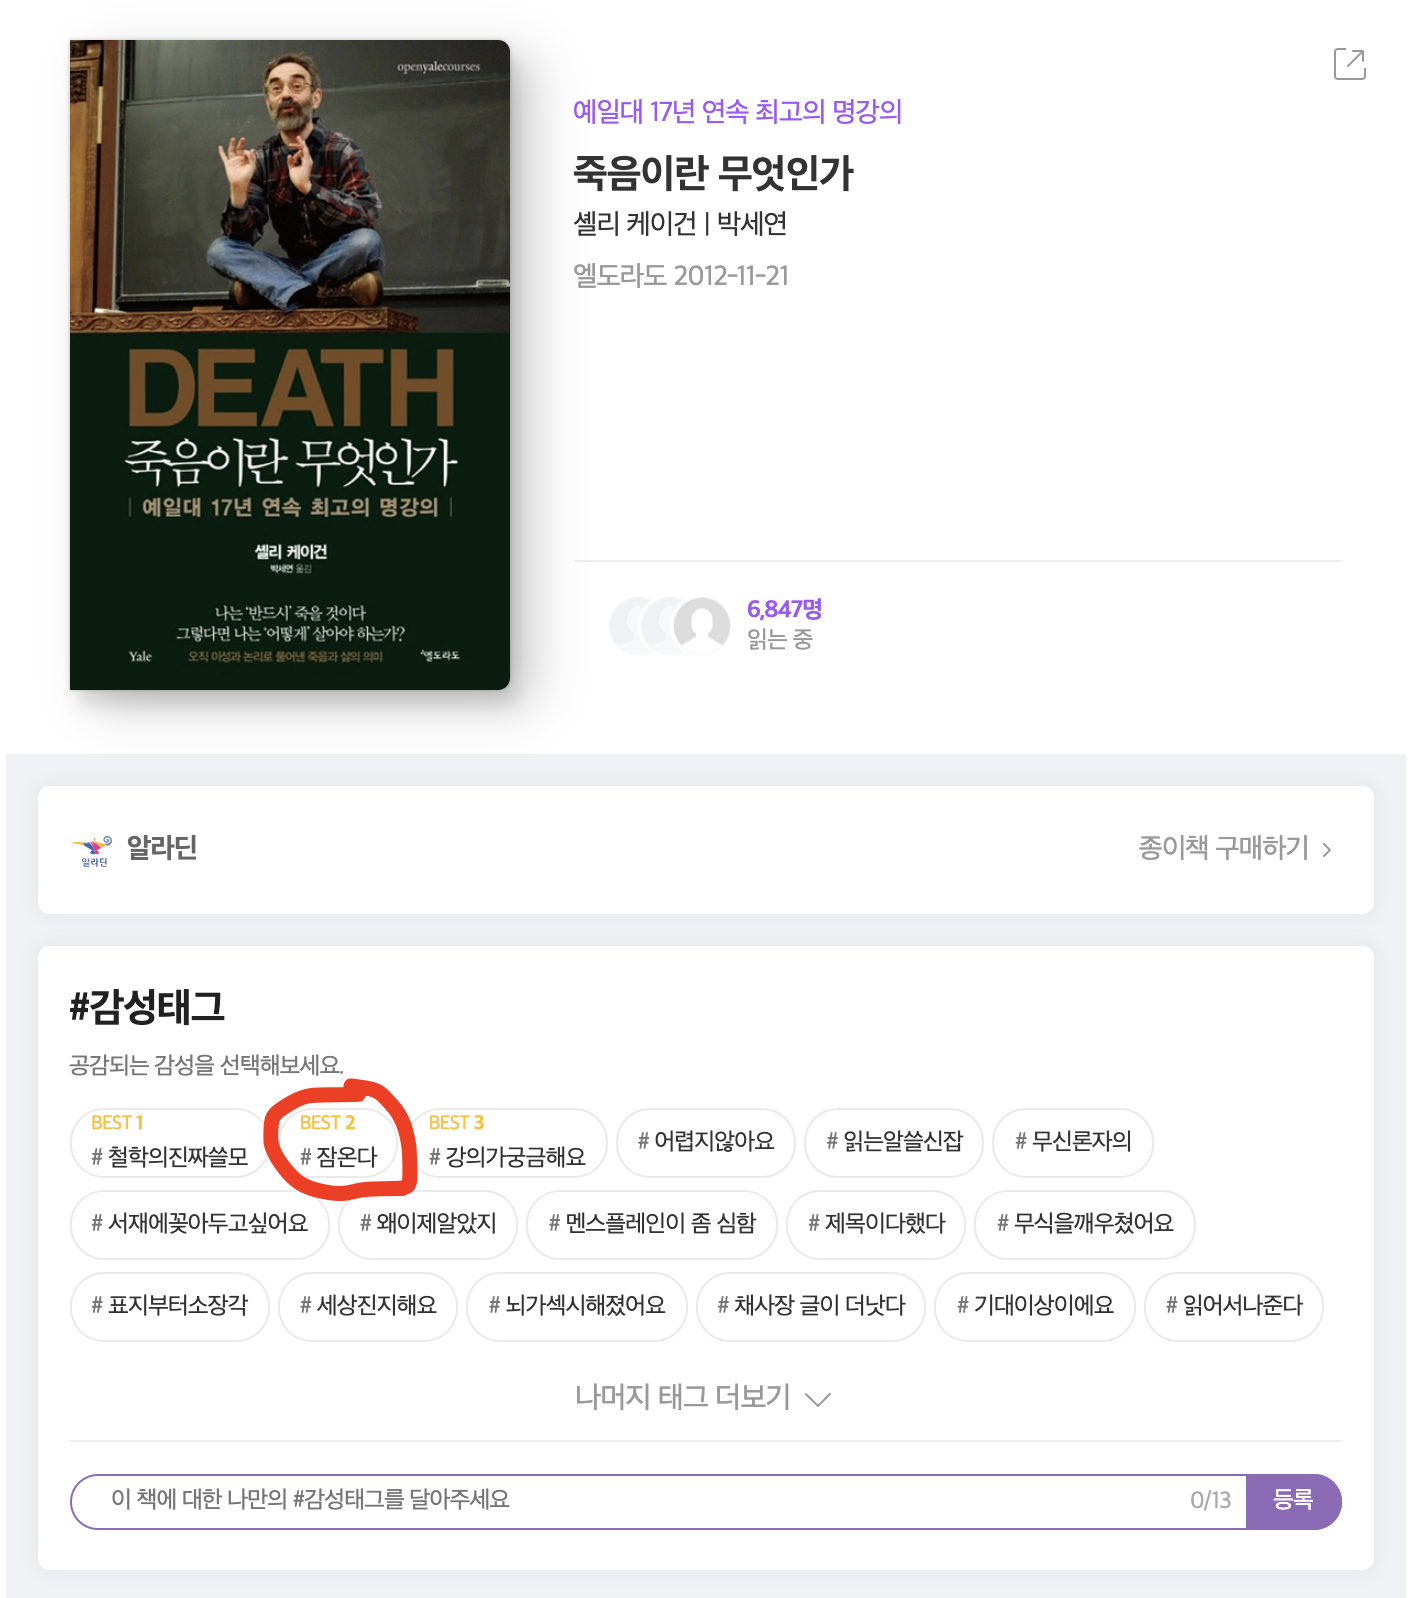Pick the # 읽어서나준다 tag
The height and width of the screenshot is (1598, 1412).
1234,1306
